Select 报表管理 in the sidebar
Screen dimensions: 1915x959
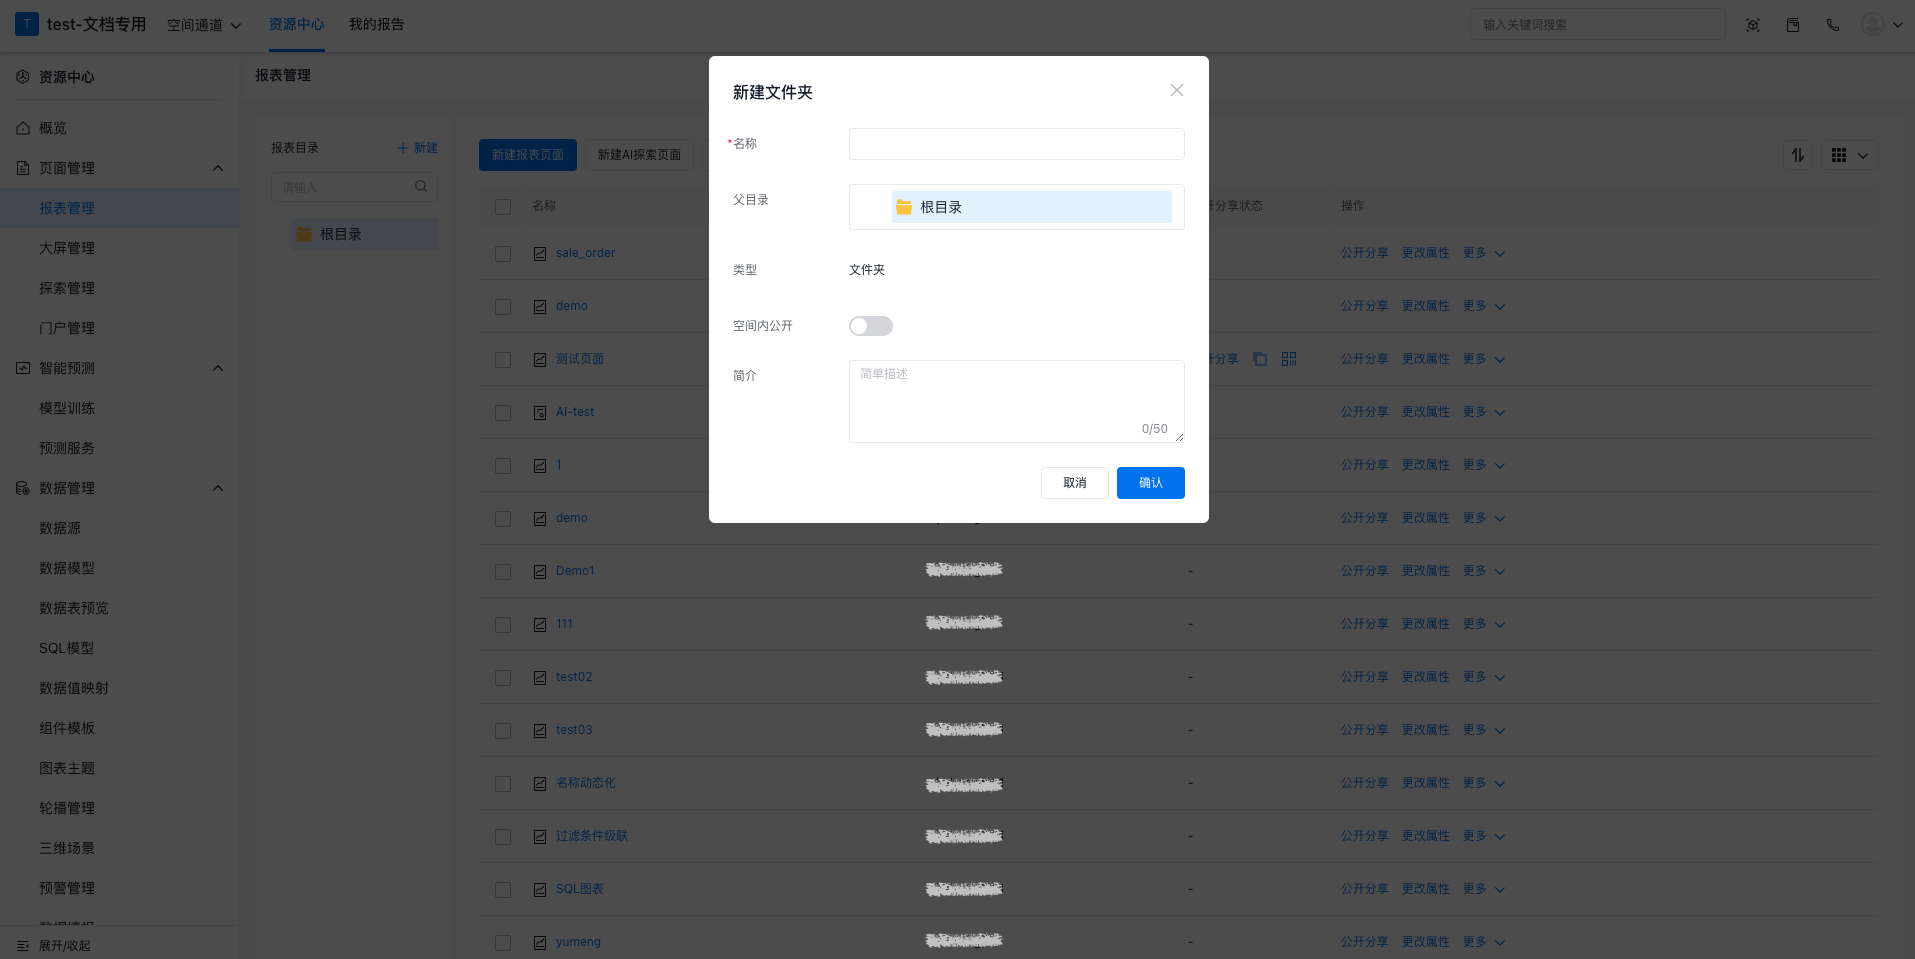point(120,208)
